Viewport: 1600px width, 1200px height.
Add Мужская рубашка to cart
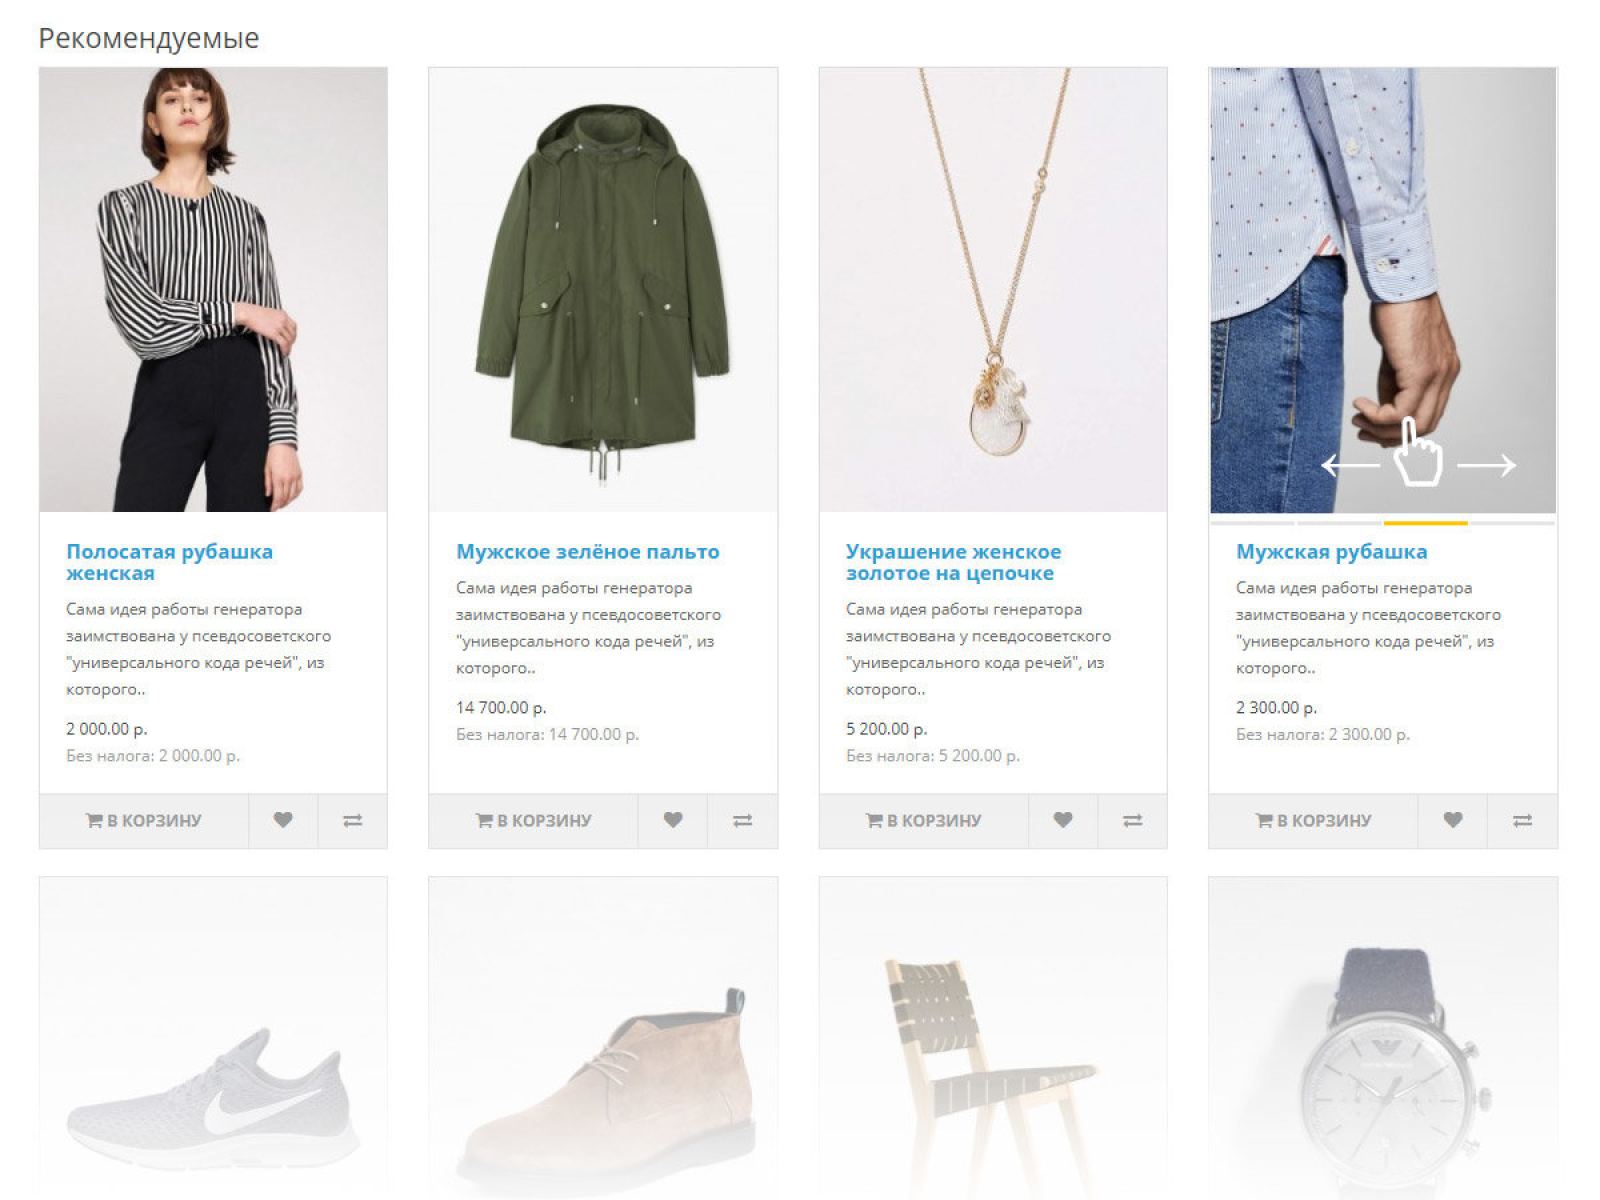point(1314,820)
